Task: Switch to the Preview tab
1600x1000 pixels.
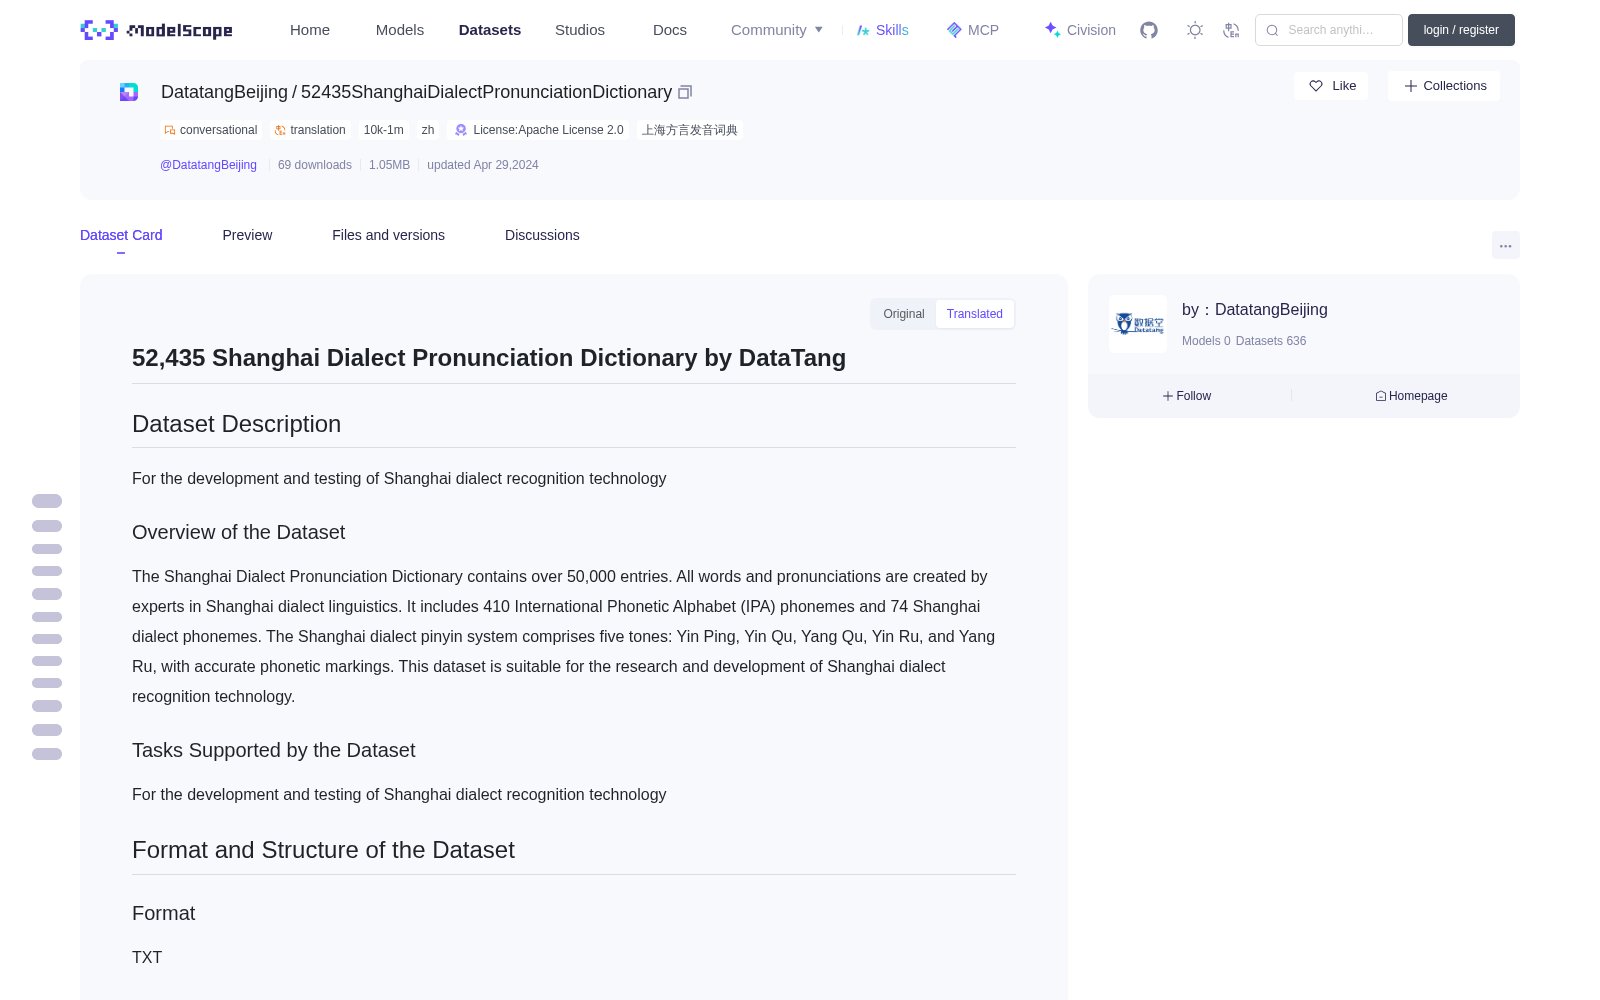Action: [247, 235]
